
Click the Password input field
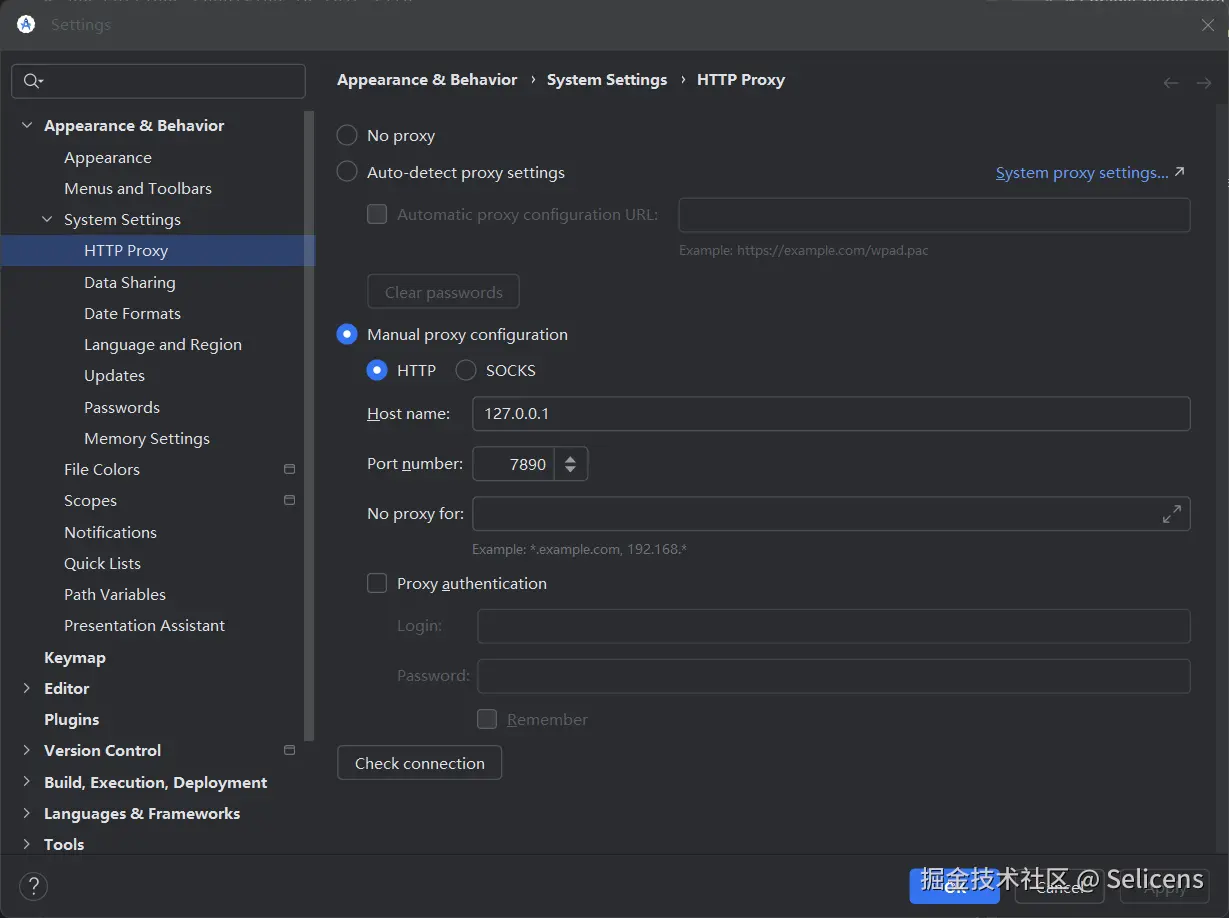click(x=833, y=676)
